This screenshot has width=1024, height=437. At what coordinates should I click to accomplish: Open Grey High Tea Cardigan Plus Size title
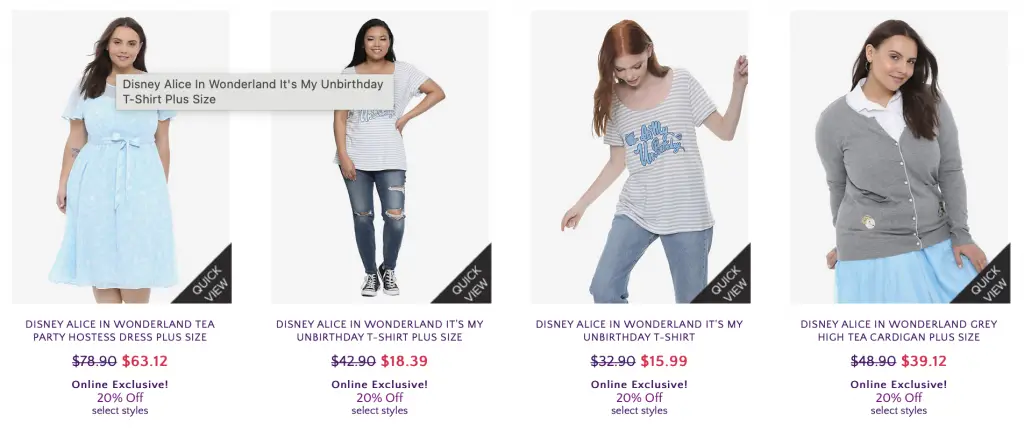[x=899, y=331]
